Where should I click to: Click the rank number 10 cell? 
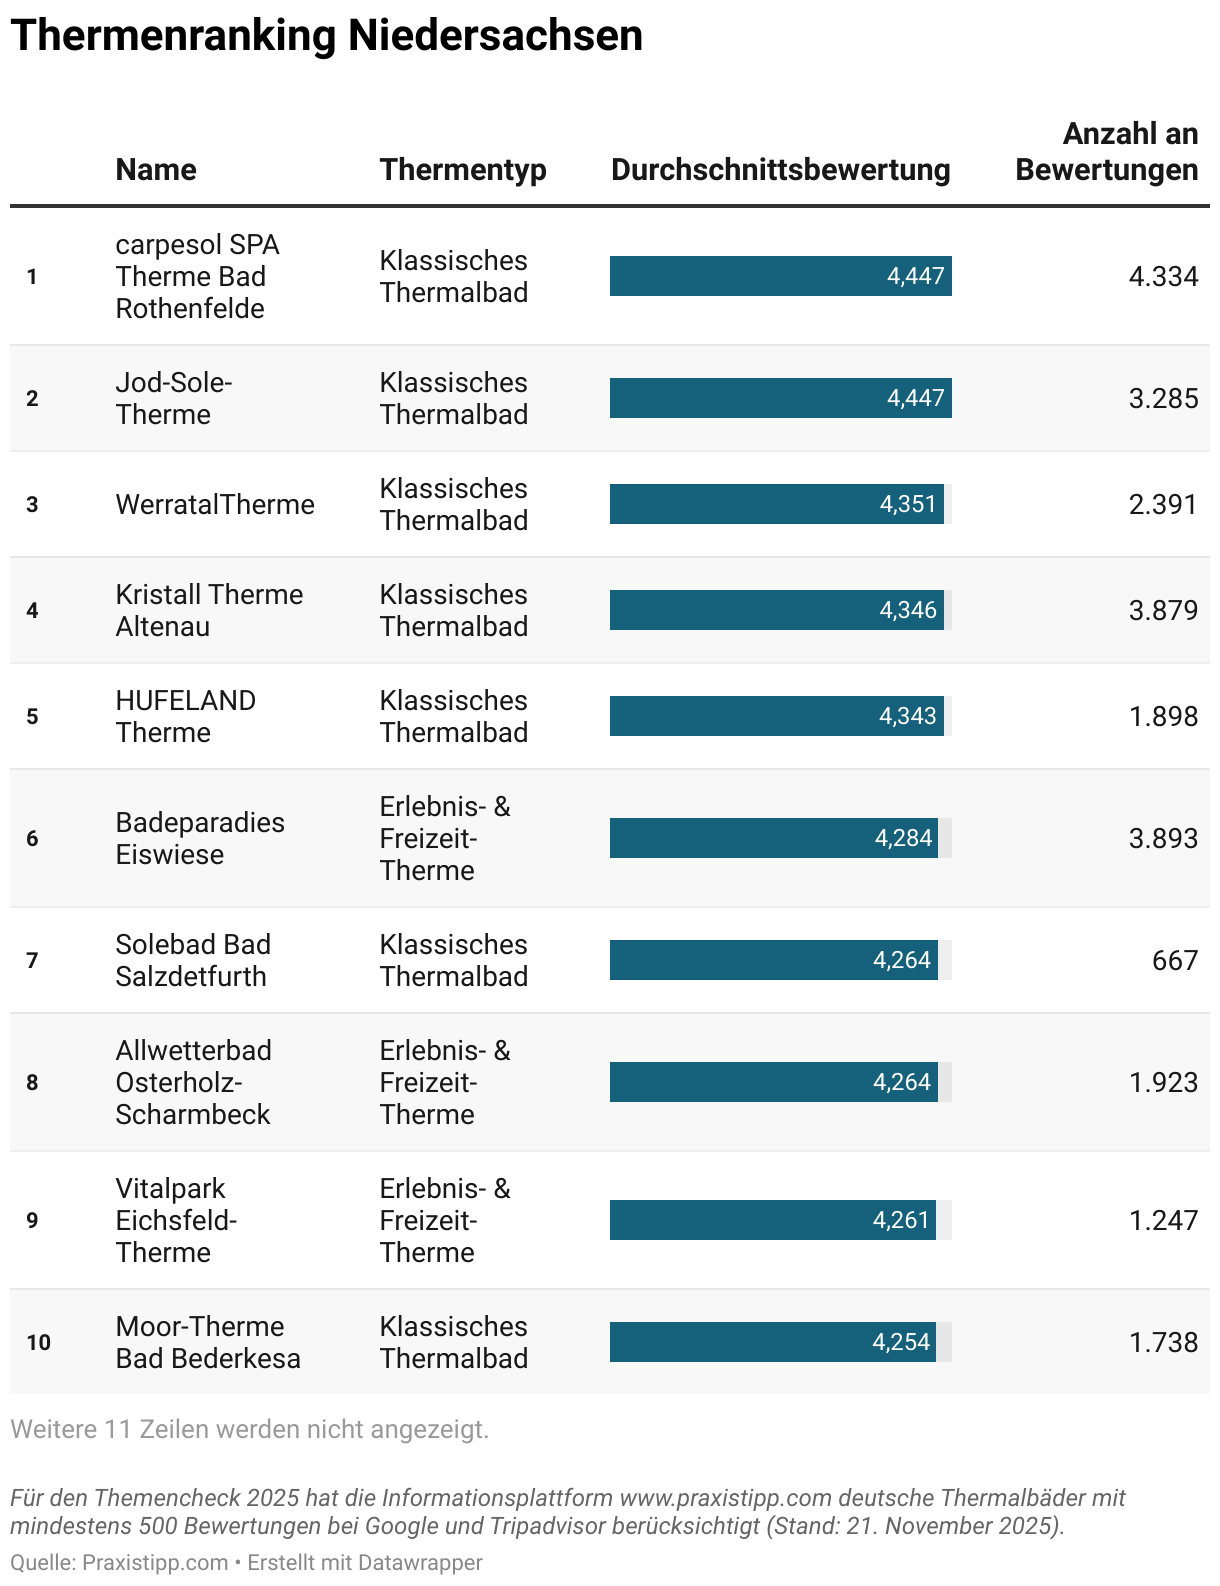[x=39, y=1342]
